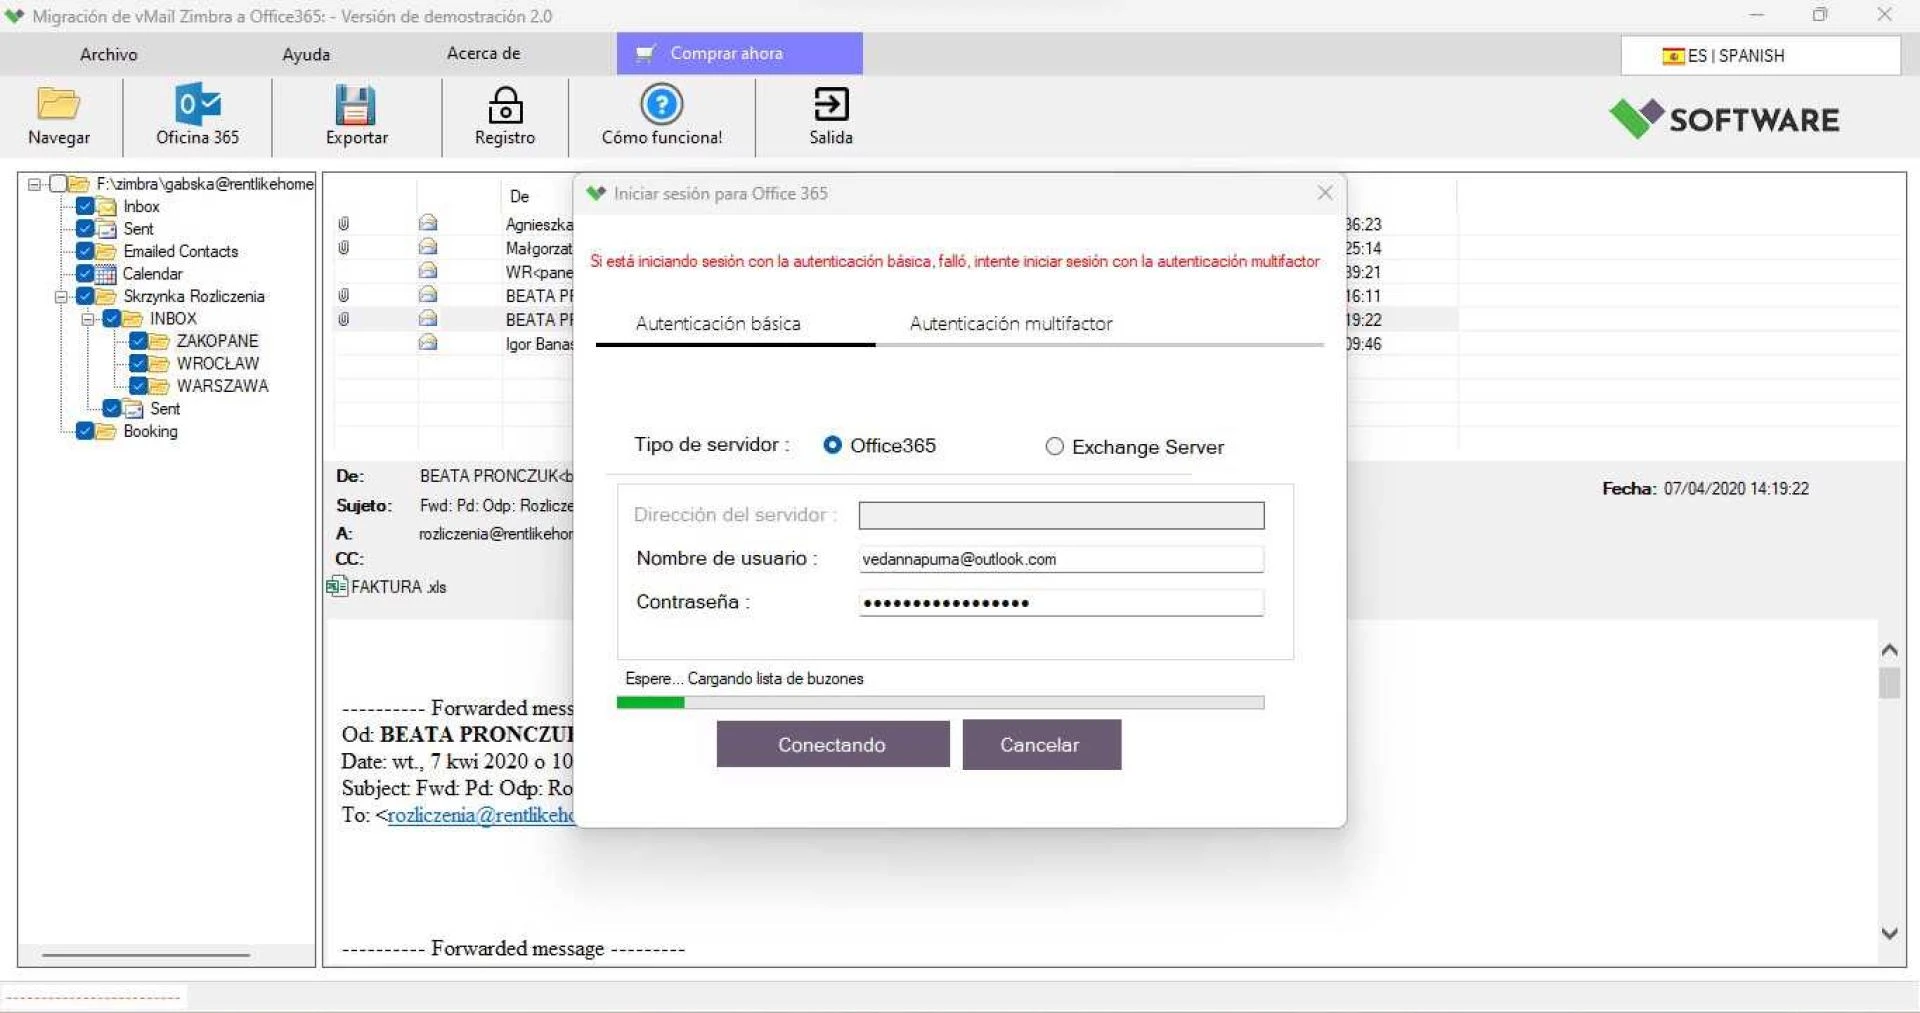The height and width of the screenshot is (1013, 1920).
Task: Collapse the INBOX subfolder tree node
Action: click(88, 319)
